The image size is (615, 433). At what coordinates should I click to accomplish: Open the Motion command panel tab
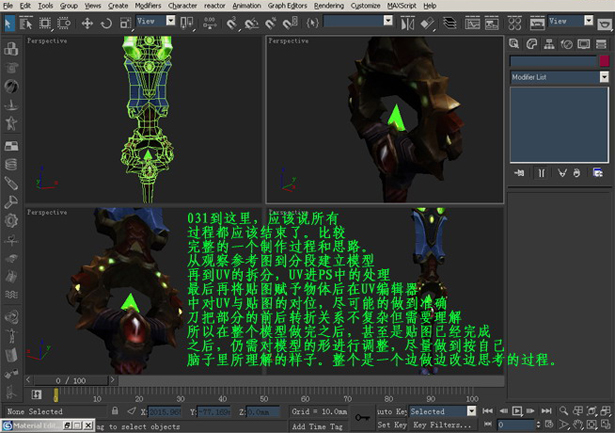coord(567,44)
